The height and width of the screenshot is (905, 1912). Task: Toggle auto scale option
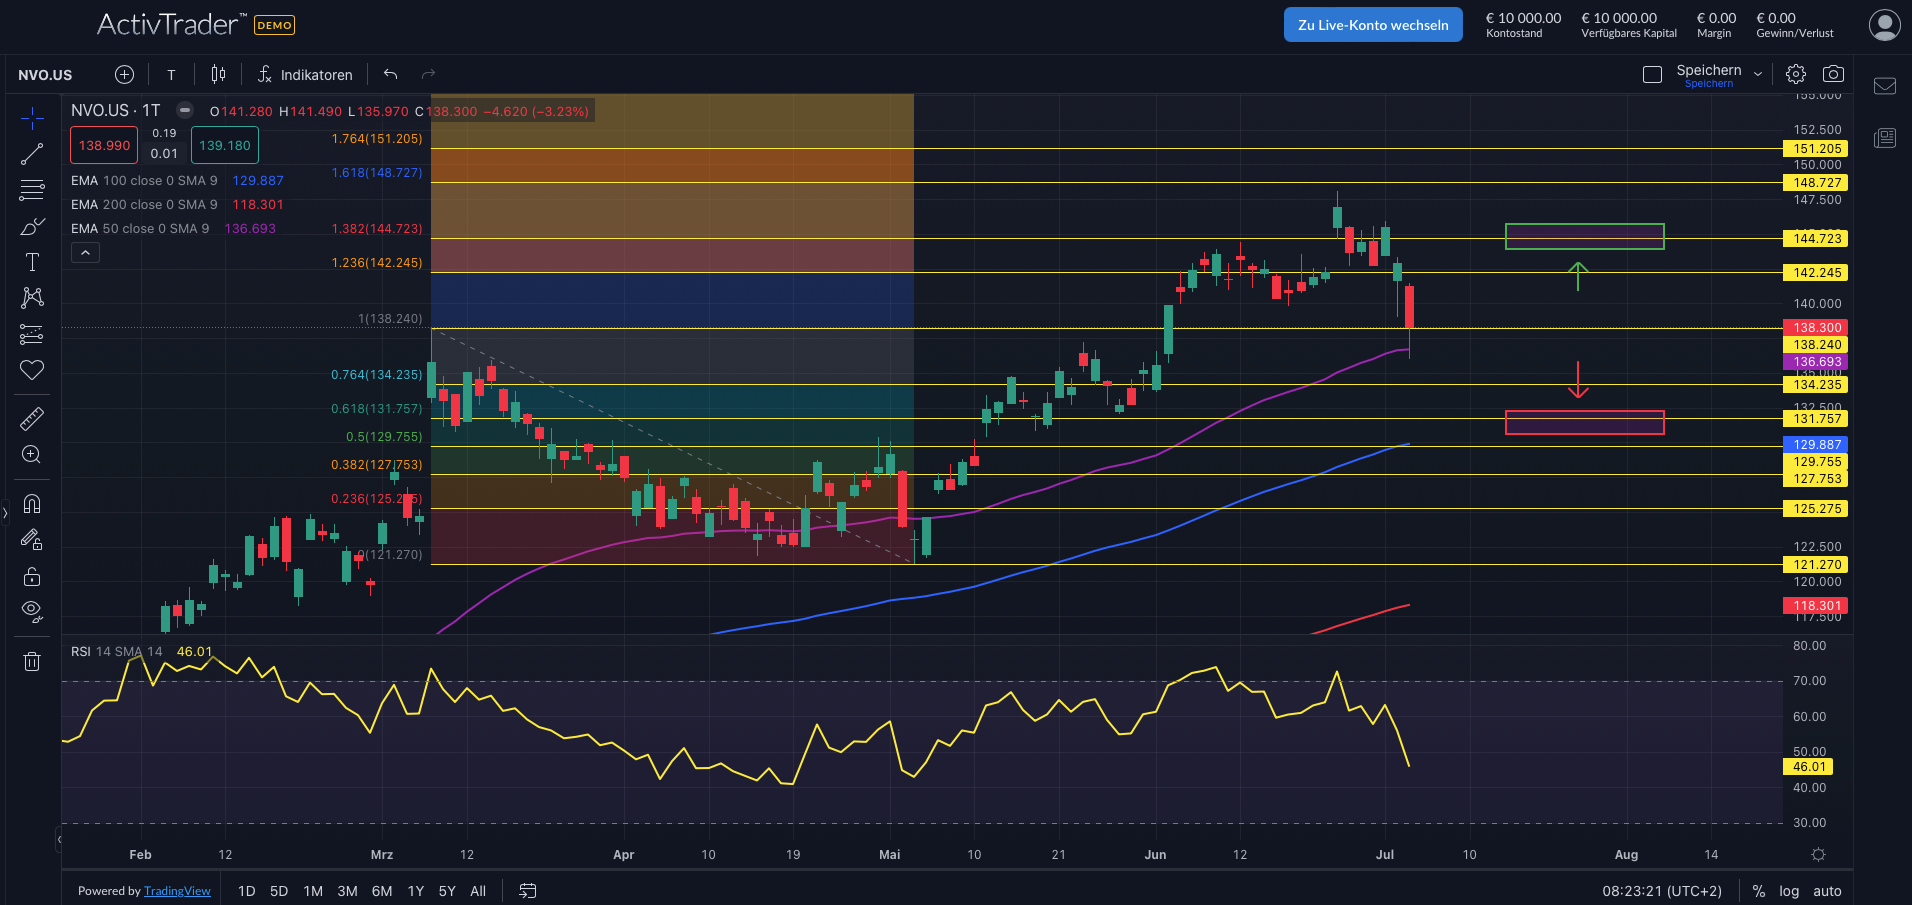click(1827, 891)
